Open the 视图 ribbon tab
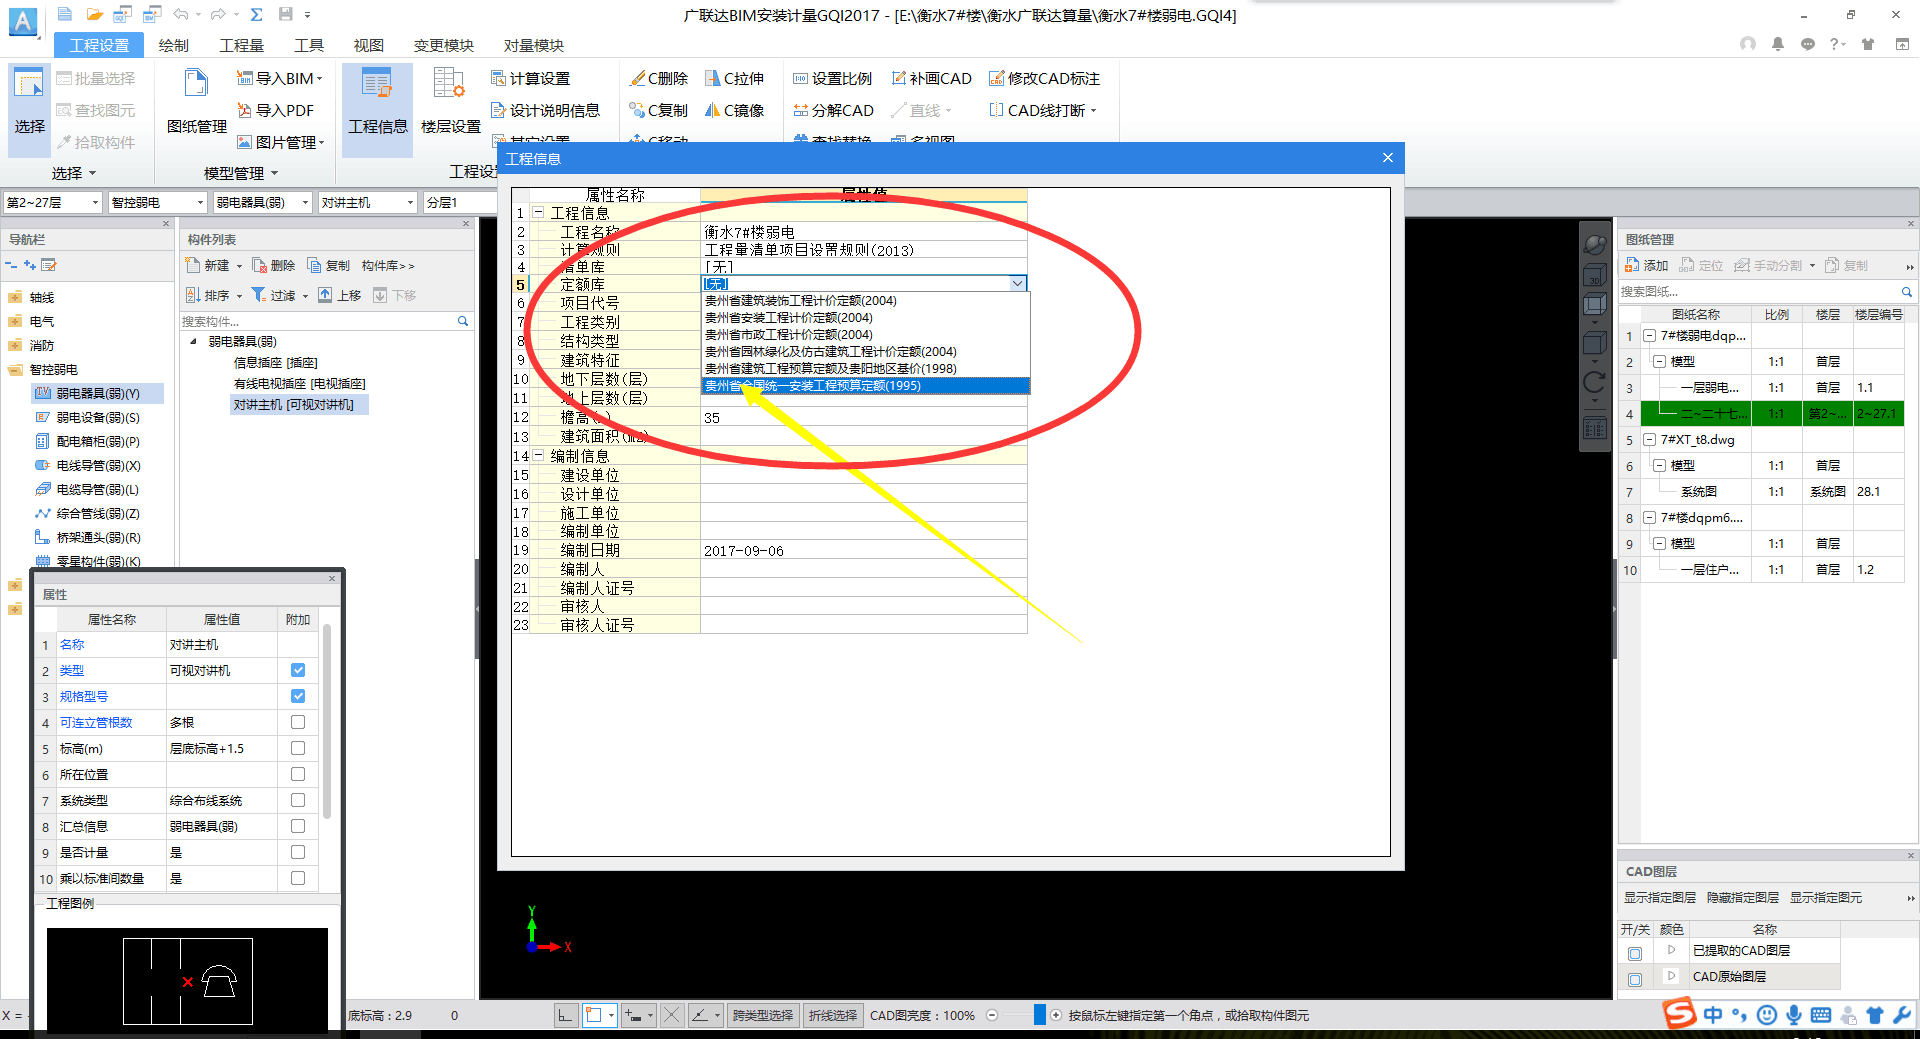The height and width of the screenshot is (1039, 1920). coord(369,45)
